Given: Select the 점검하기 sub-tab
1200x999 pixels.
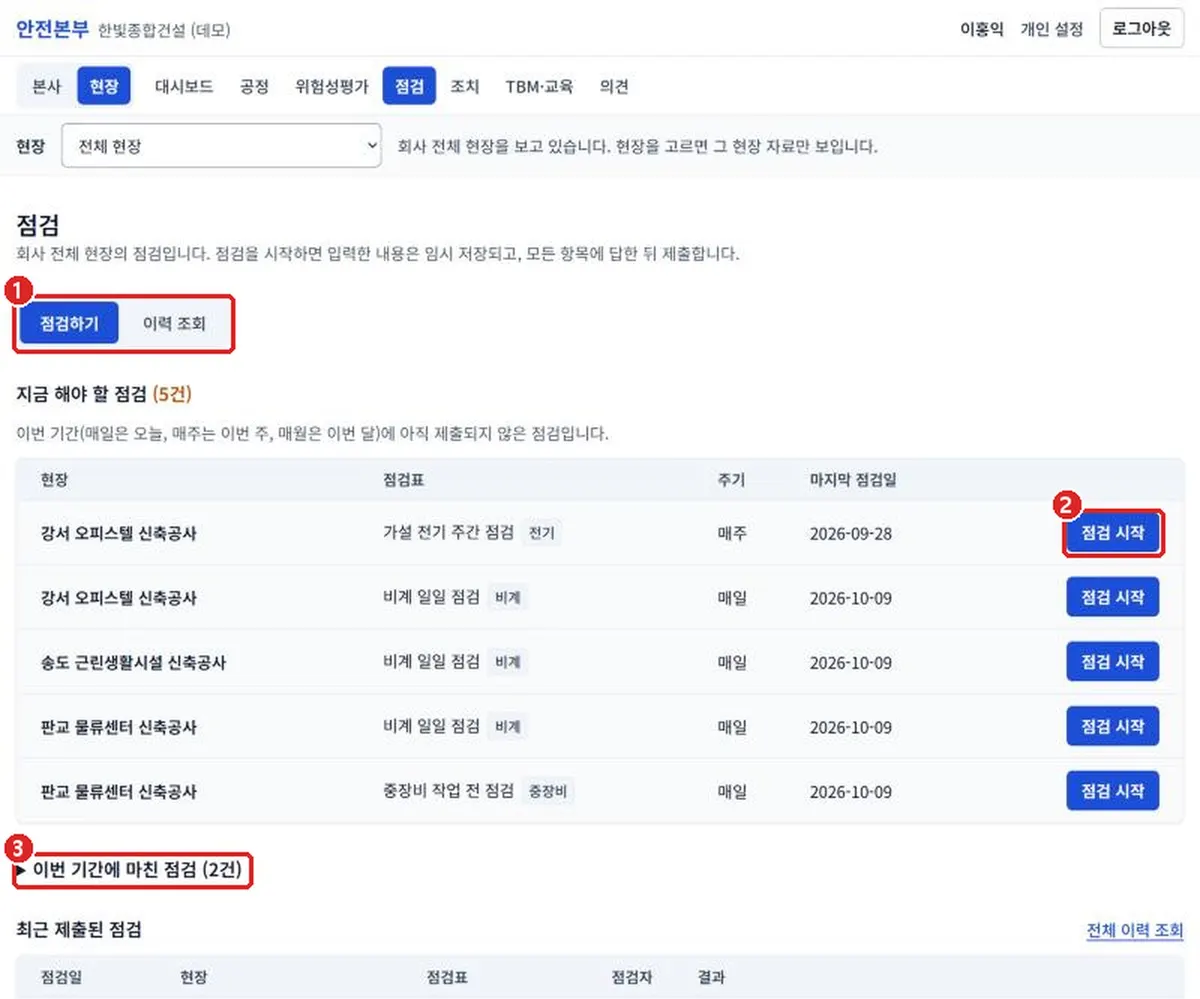Looking at the screenshot, I should click(x=70, y=323).
